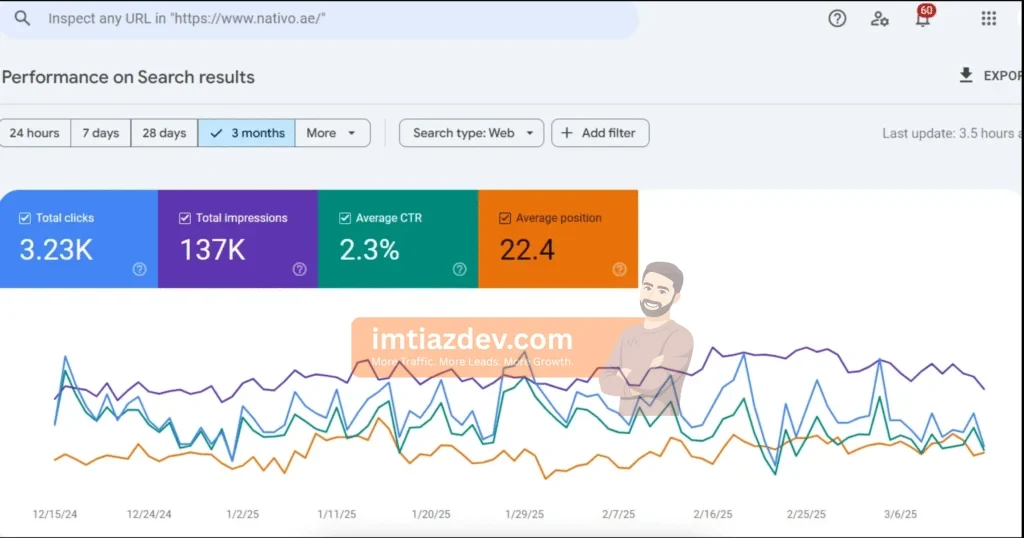Uncheck the Average position checkbox
The image size is (1024, 538).
(x=505, y=218)
